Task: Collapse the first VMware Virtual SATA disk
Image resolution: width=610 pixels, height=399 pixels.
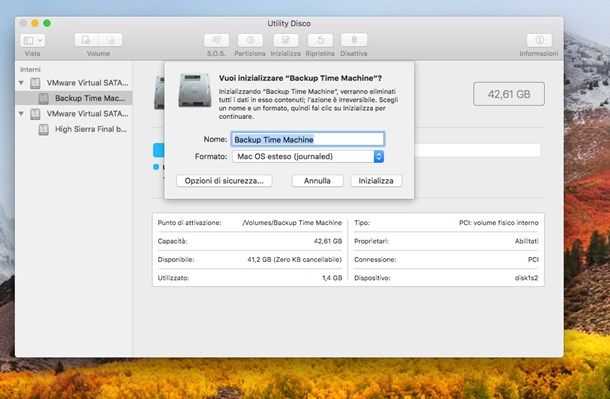Action: point(21,82)
